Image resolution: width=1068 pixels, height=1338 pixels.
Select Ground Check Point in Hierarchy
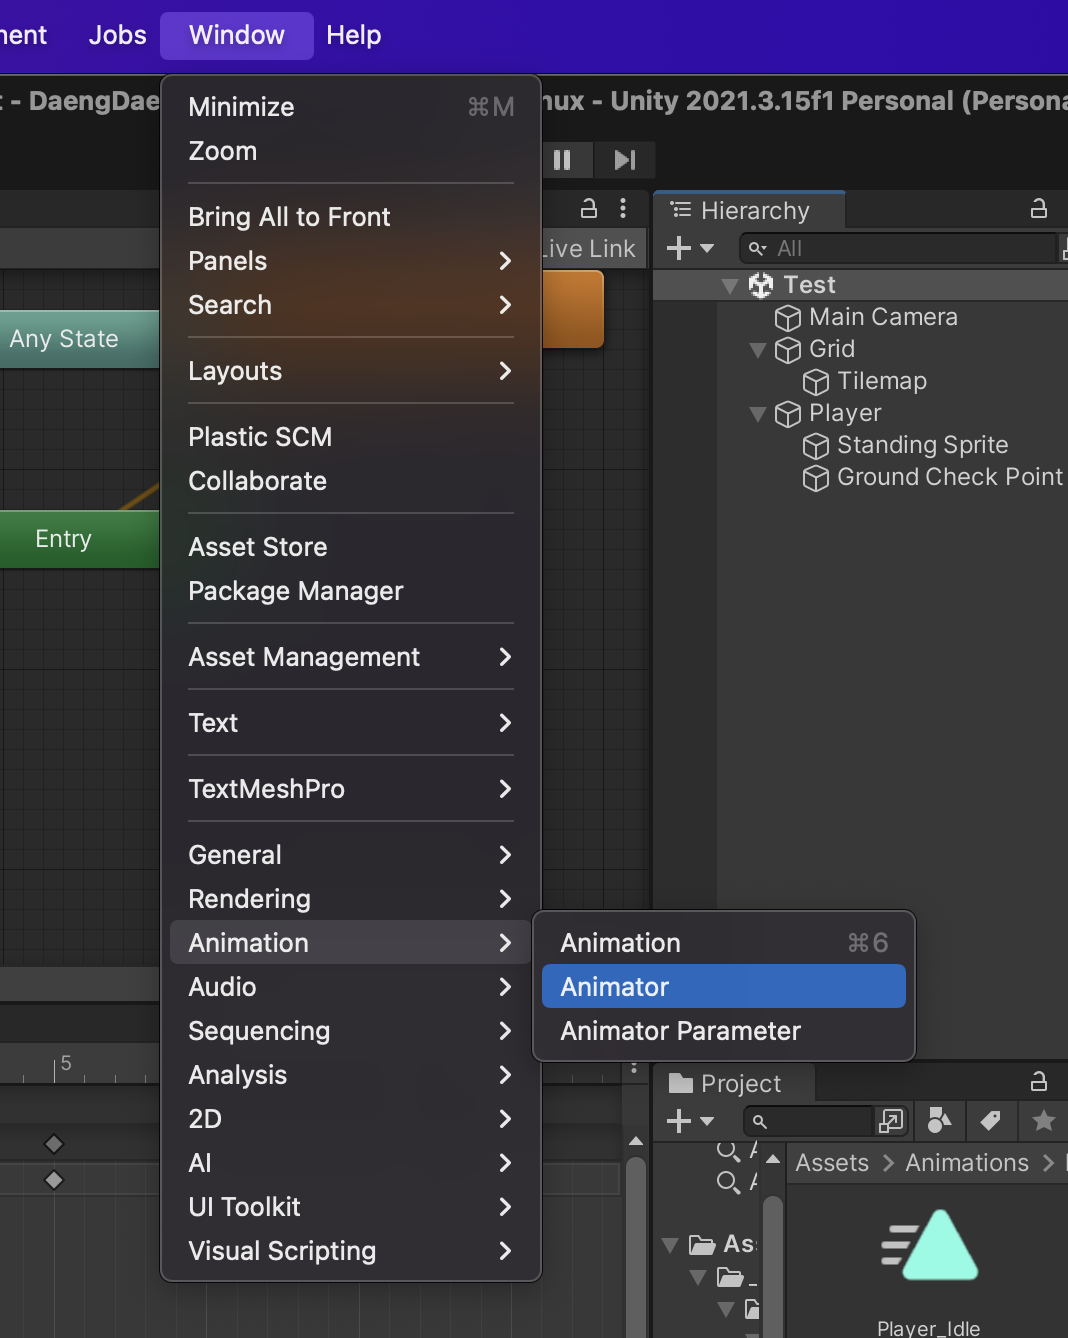[x=950, y=477]
